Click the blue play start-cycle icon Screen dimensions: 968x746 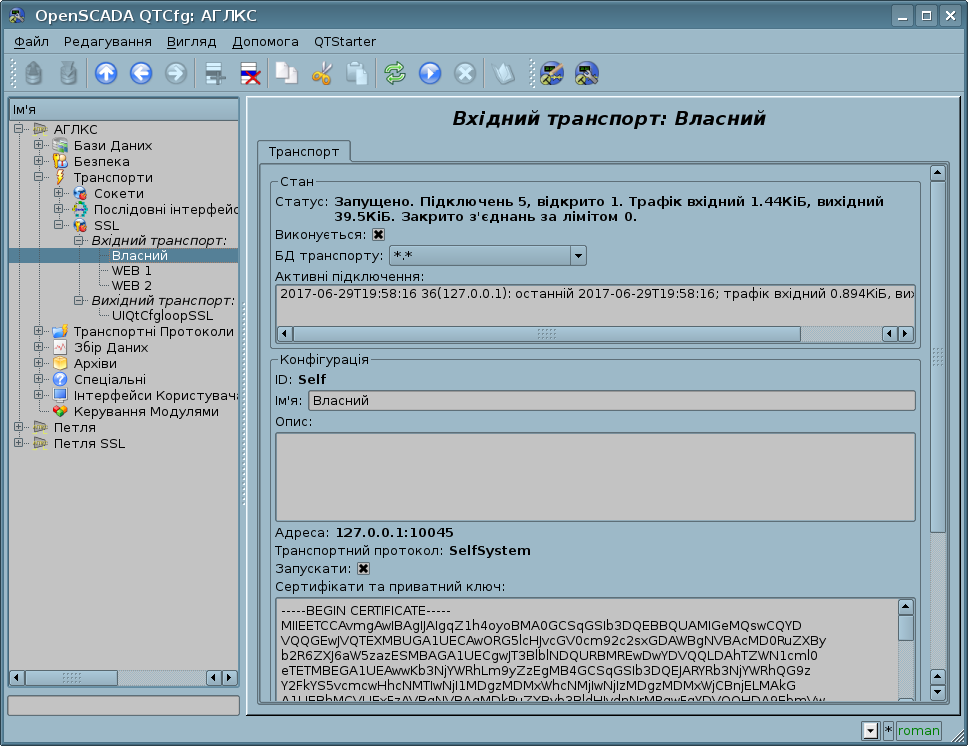pos(429,73)
